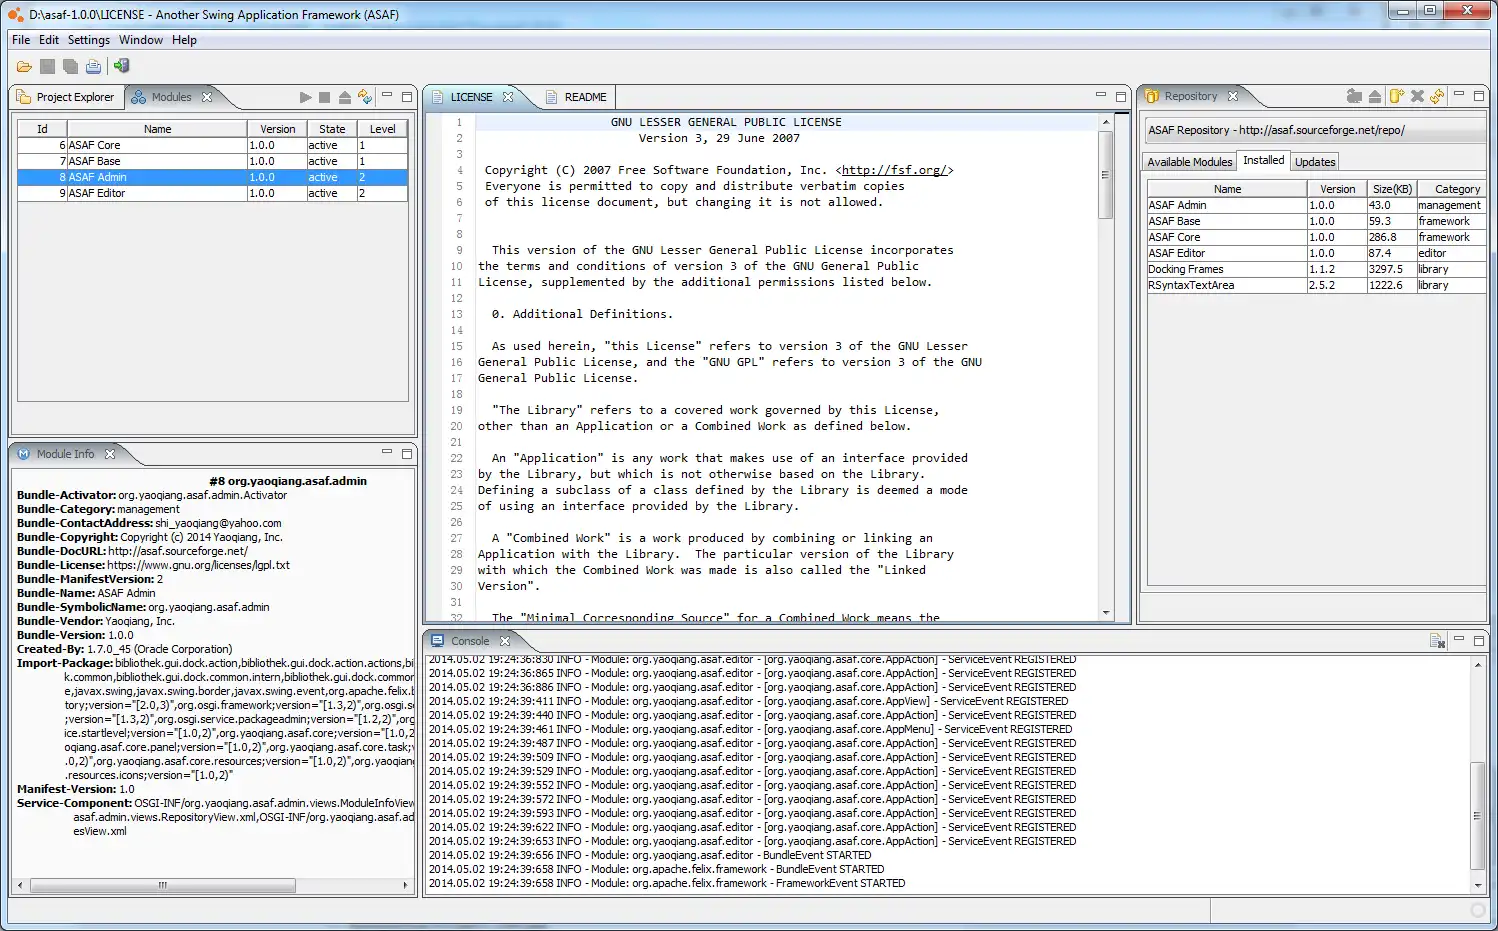This screenshot has width=1498, height=931.
Task: Close the LICENSE editor tab
Action: [x=508, y=97]
